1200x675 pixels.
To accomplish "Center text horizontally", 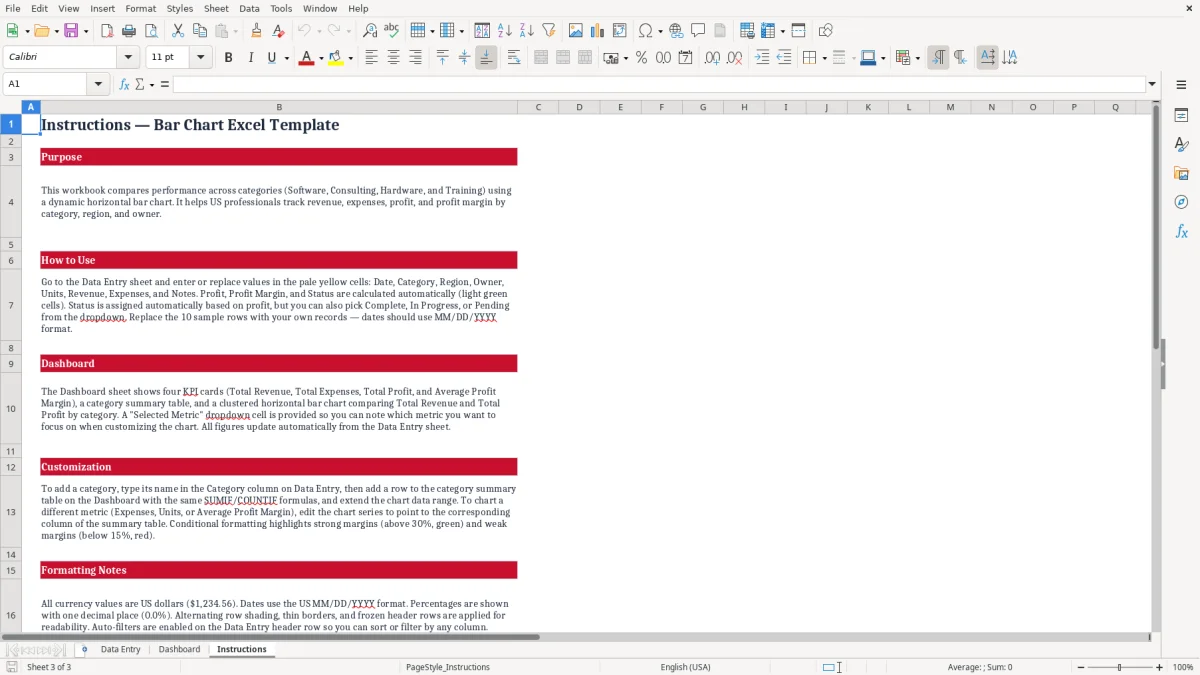I will click(393, 58).
